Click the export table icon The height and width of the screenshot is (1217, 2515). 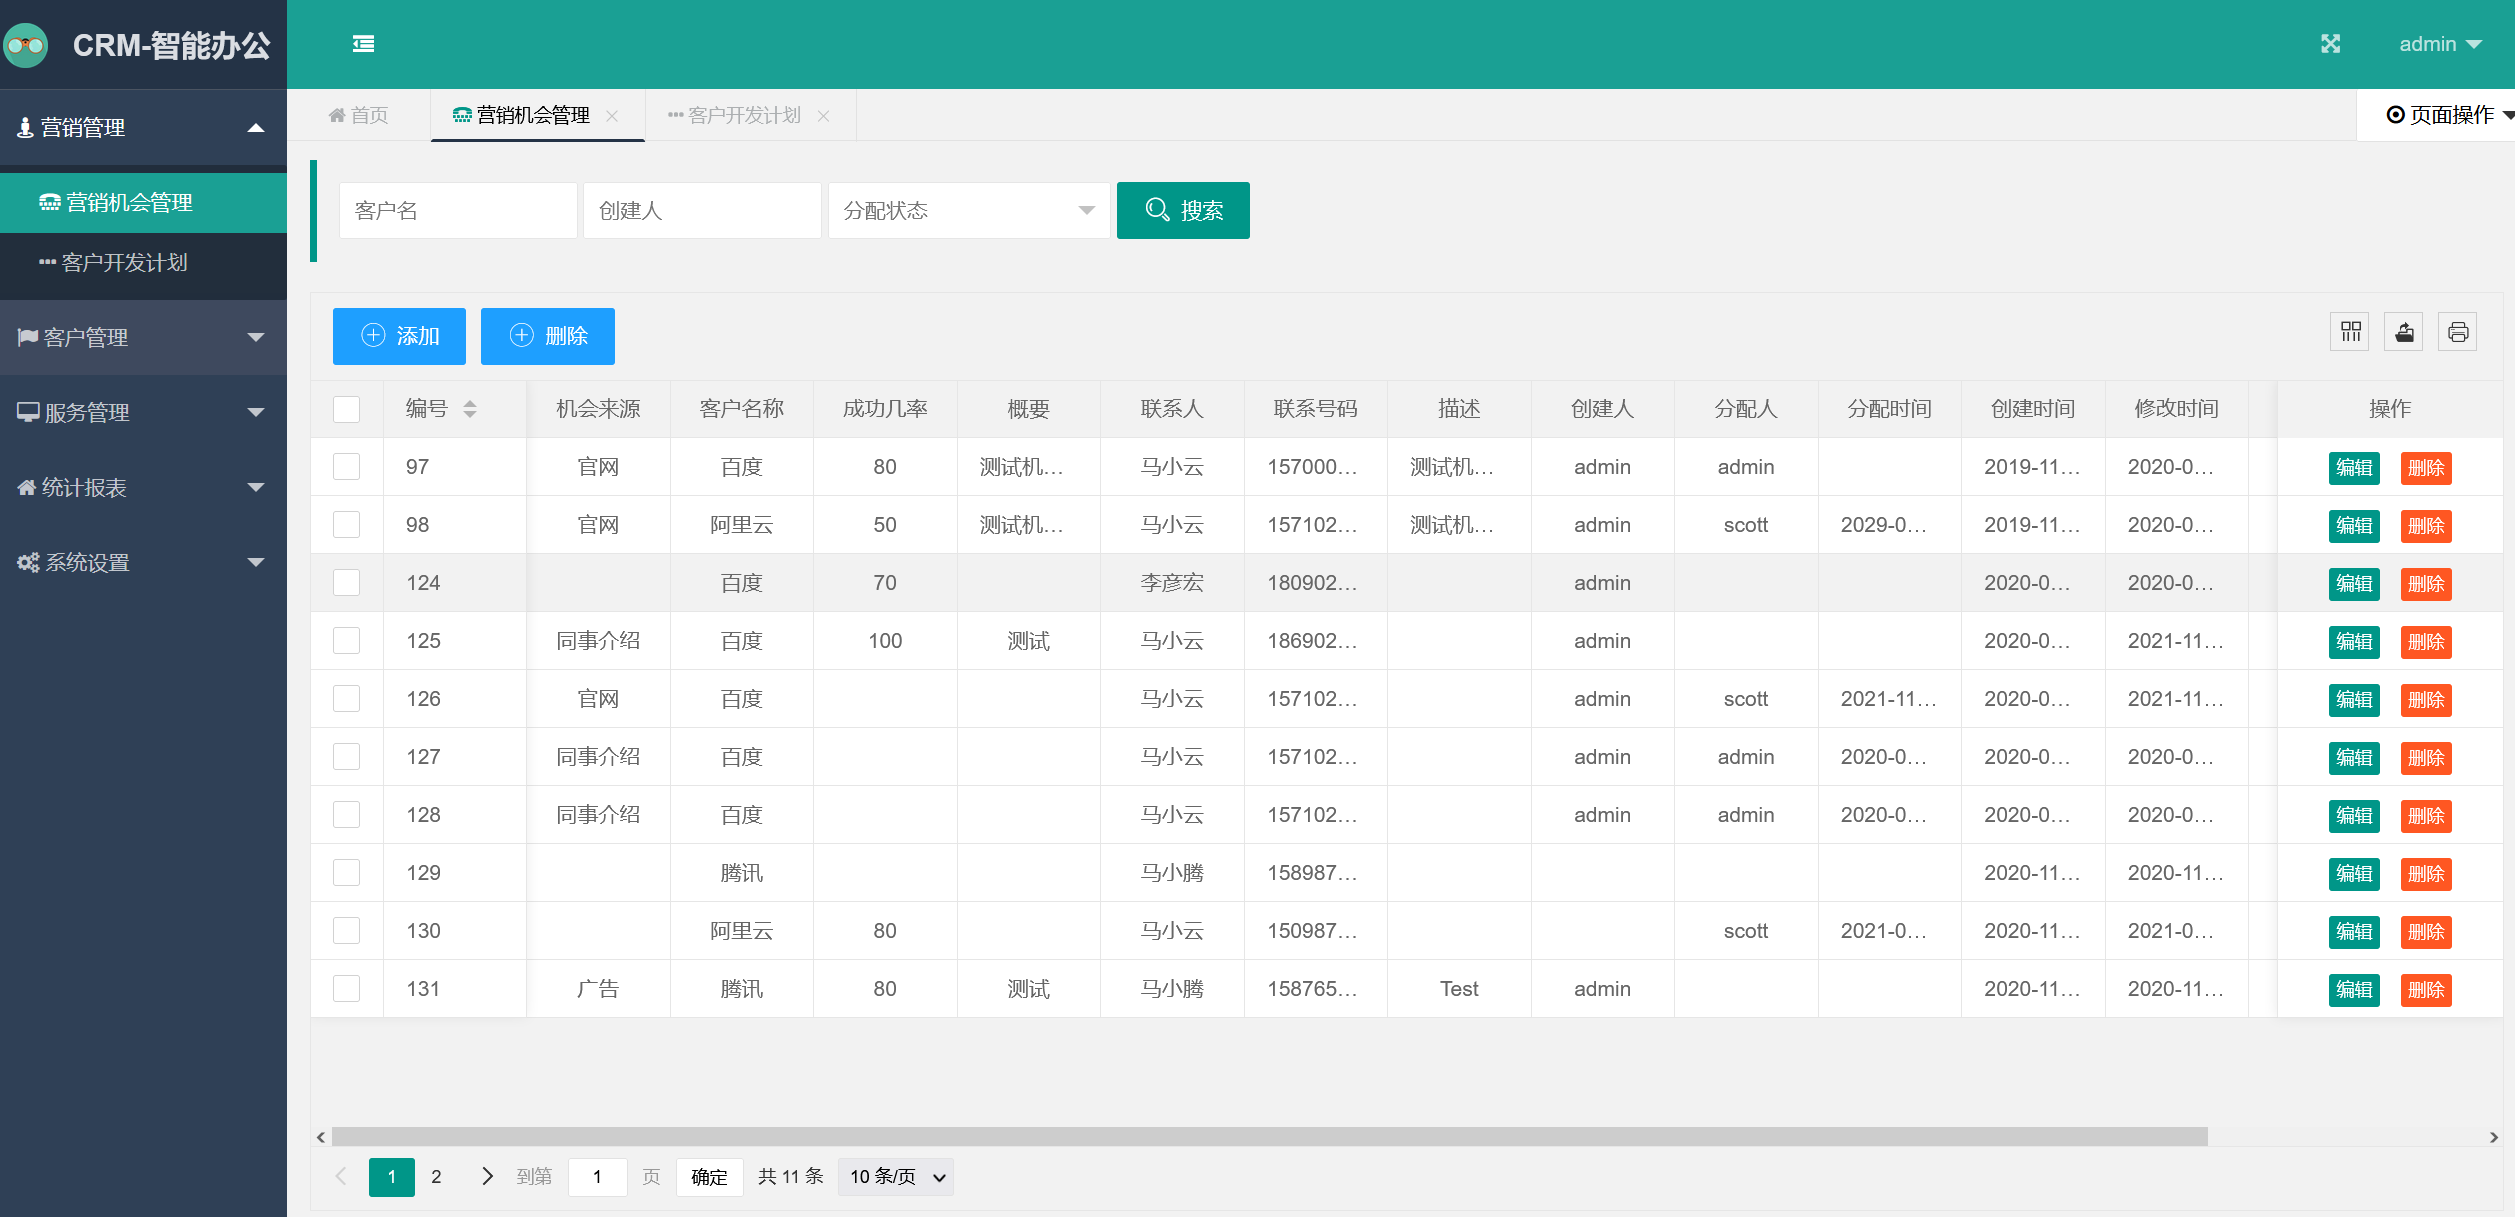[2404, 332]
